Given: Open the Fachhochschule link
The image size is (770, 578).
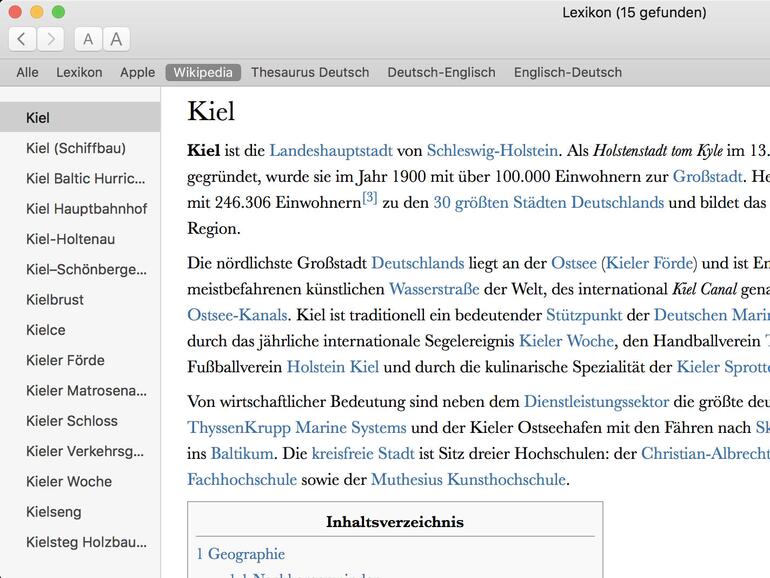Looking at the screenshot, I should [x=242, y=479].
